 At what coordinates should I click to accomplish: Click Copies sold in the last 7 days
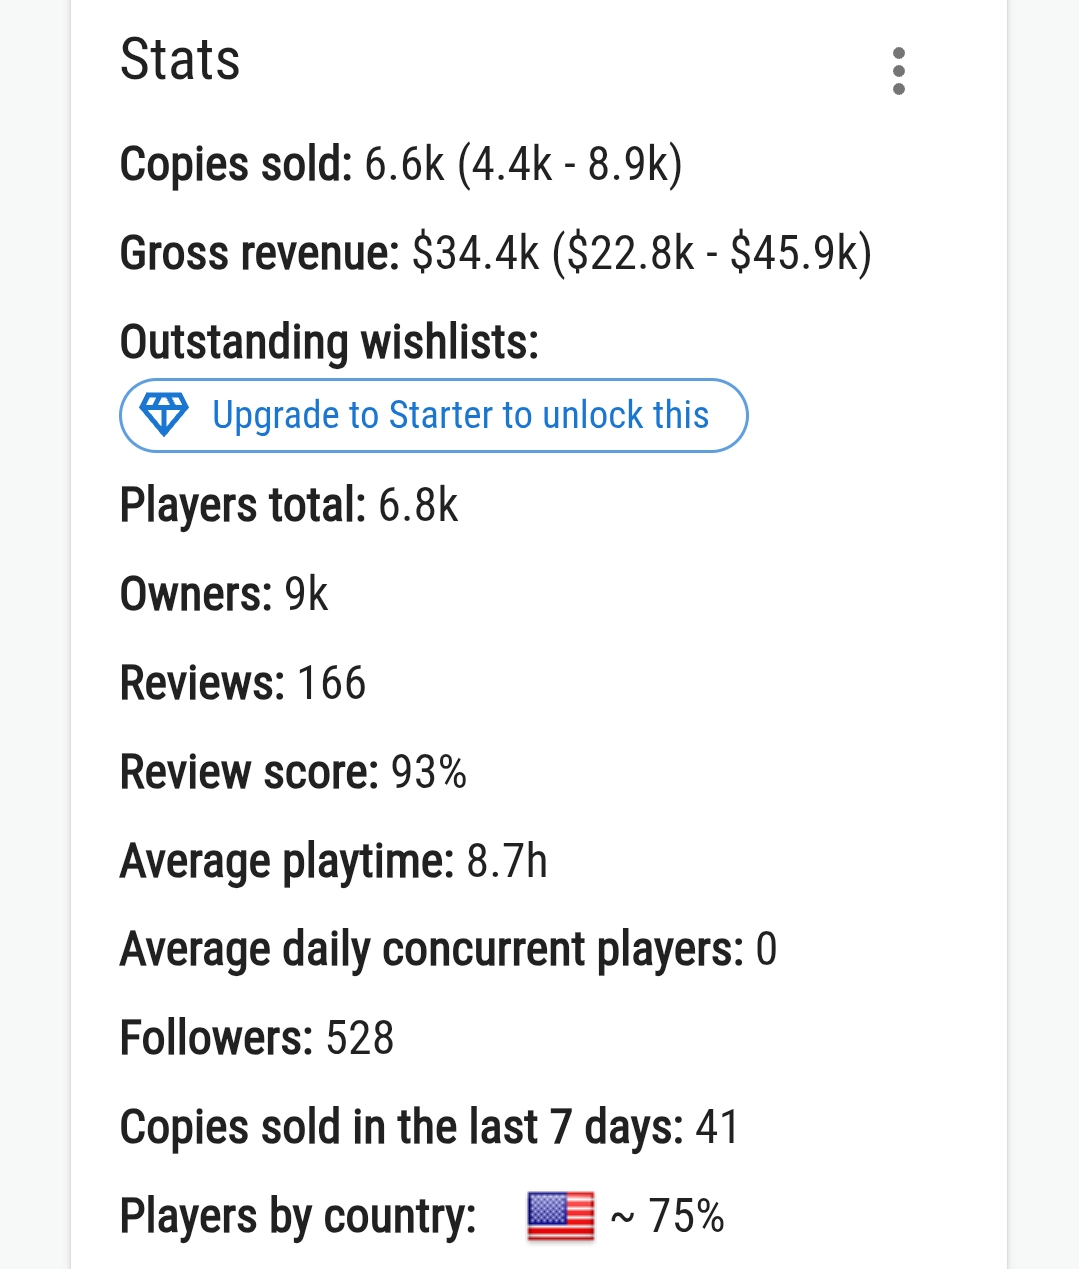(429, 1127)
